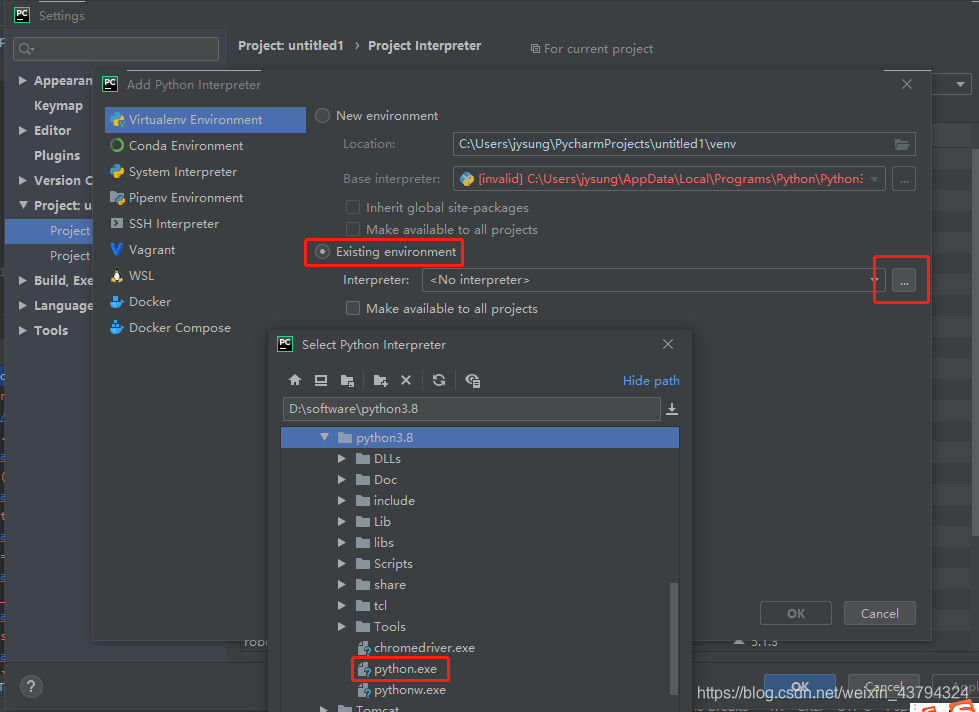
Task: Jump to project directory in file chooser
Action: point(348,380)
